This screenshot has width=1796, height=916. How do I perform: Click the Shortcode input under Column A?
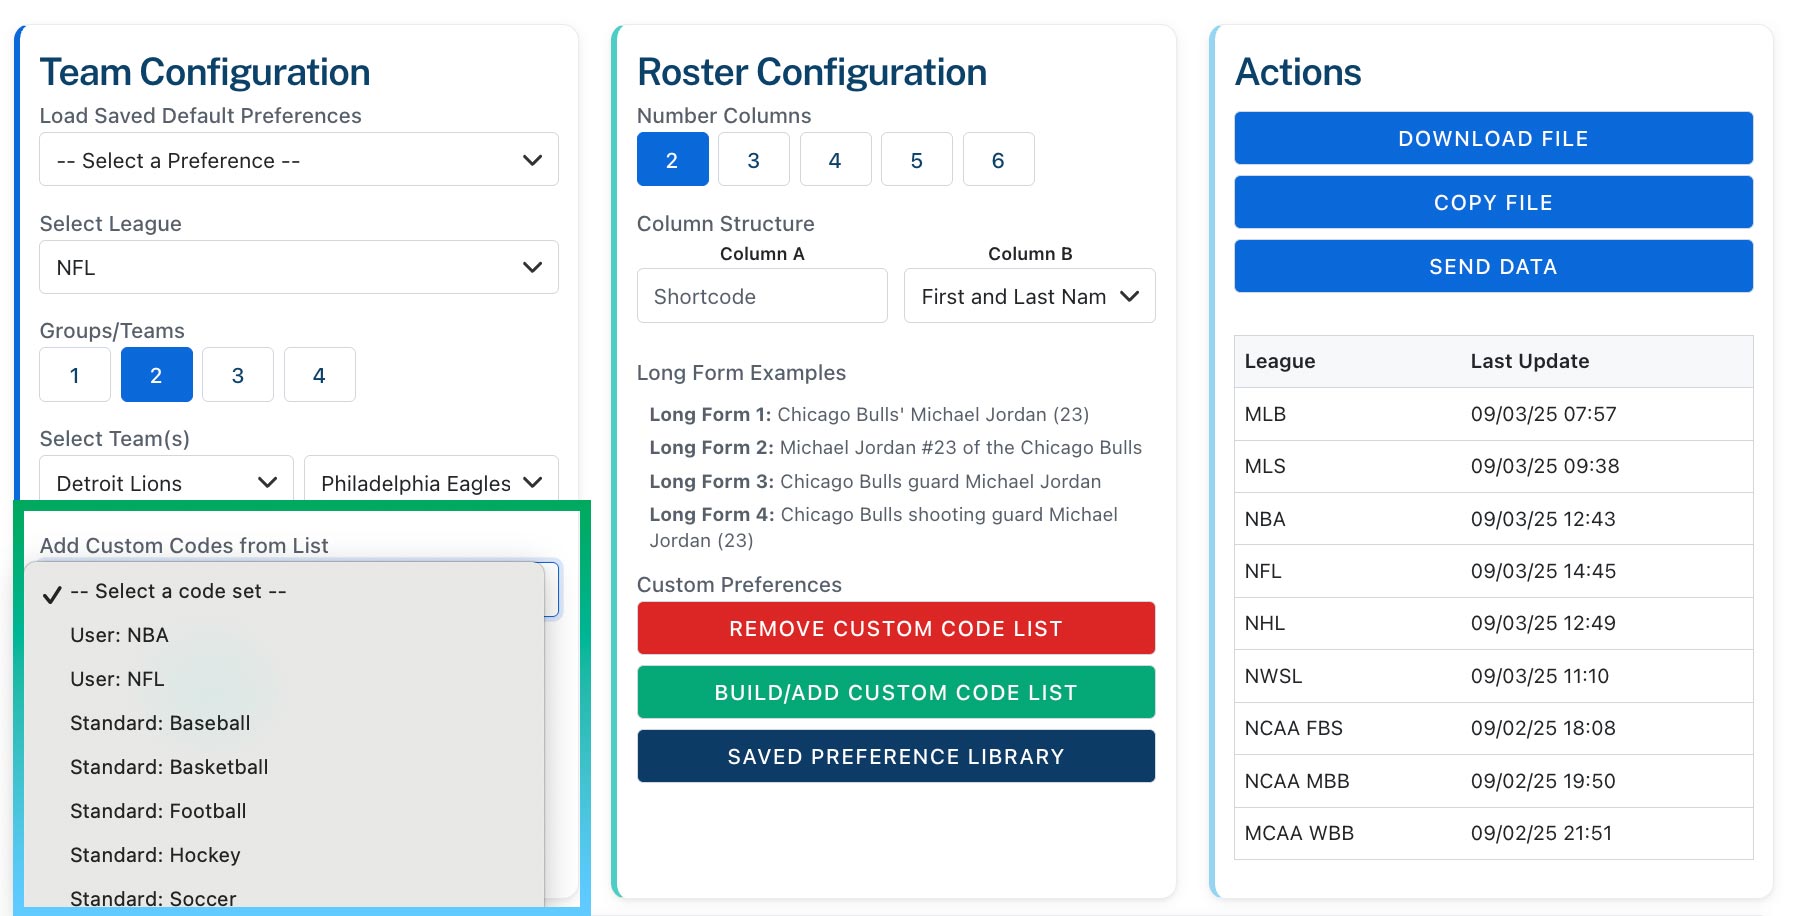click(761, 296)
